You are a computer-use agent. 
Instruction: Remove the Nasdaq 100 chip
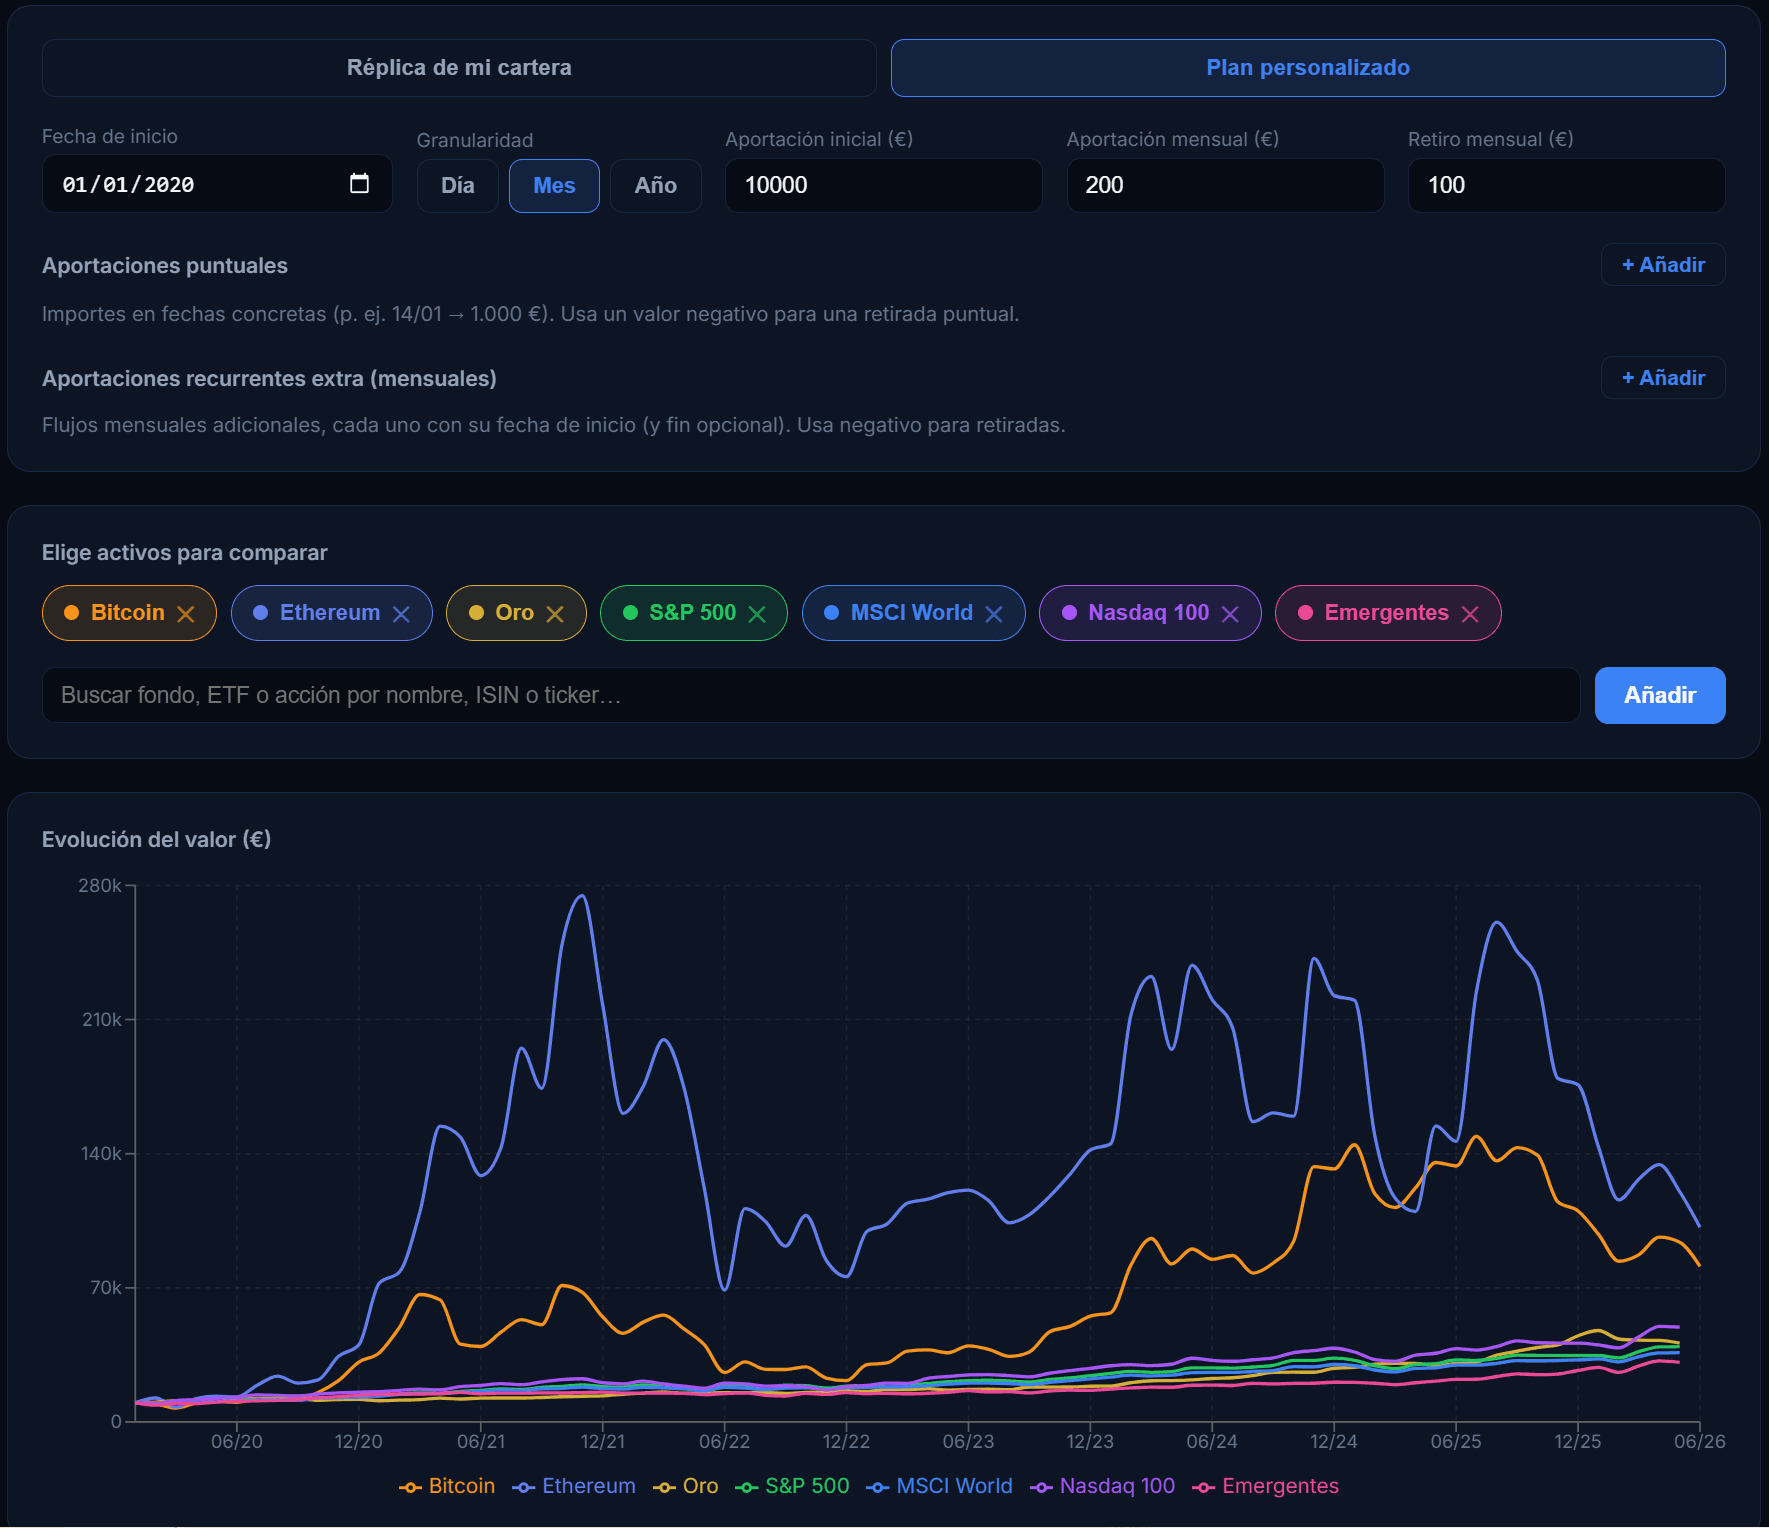tap(1230, 614)
